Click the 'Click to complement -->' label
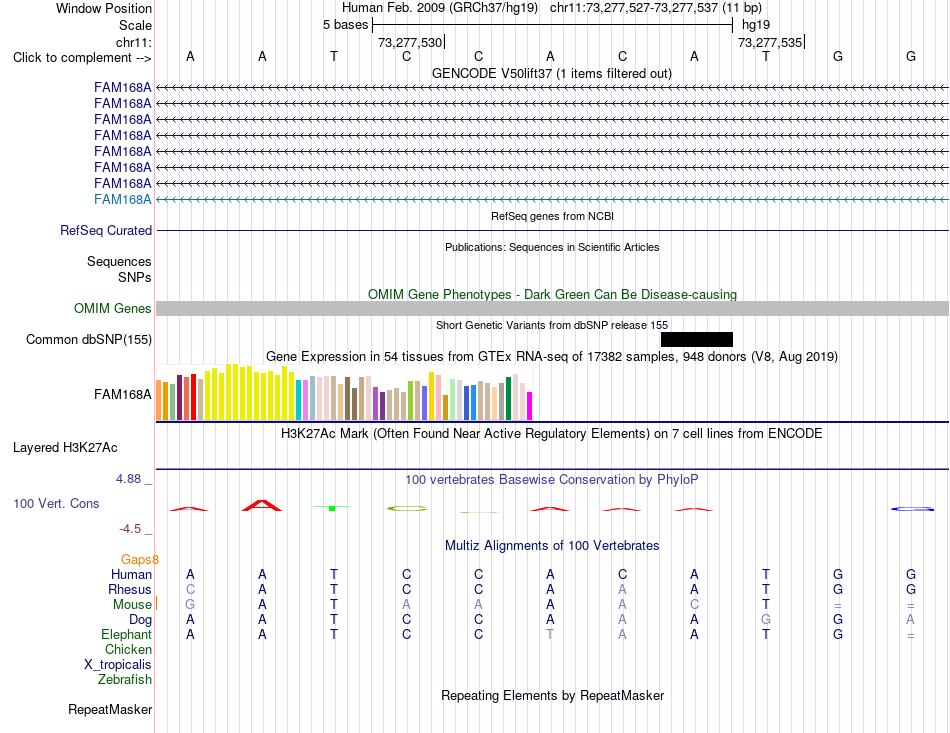The width and height of the screenshot is (950, 733). pos(82,58)
